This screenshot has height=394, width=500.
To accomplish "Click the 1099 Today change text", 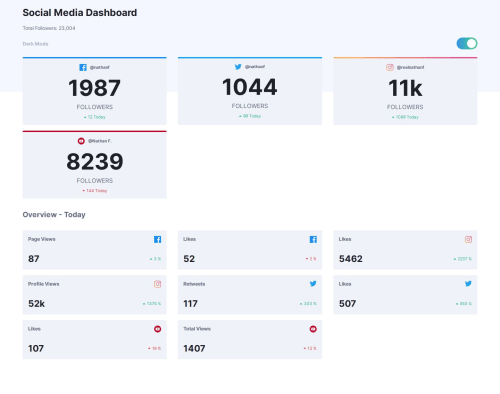I will (407, 117).
